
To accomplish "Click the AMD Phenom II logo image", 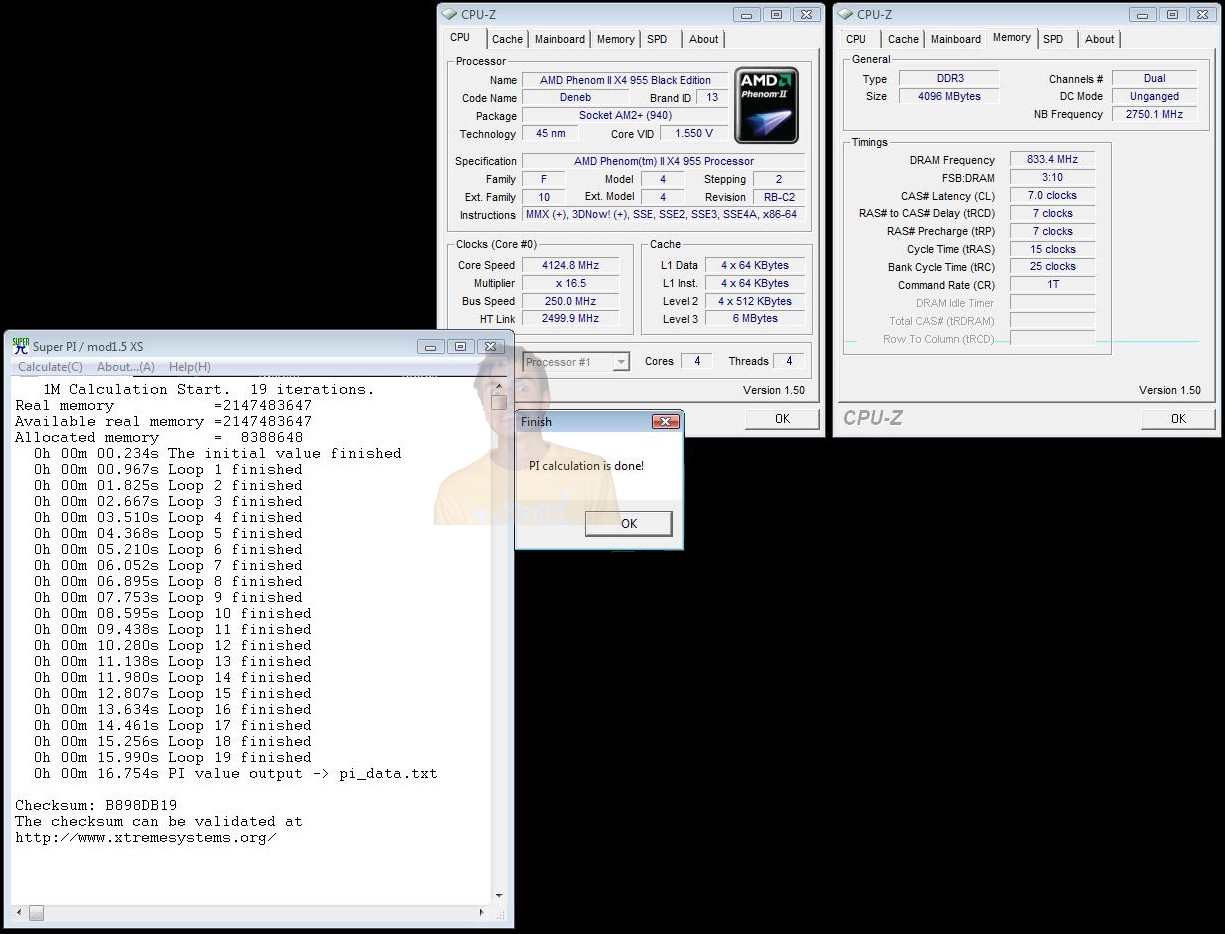I will (766, 105).
